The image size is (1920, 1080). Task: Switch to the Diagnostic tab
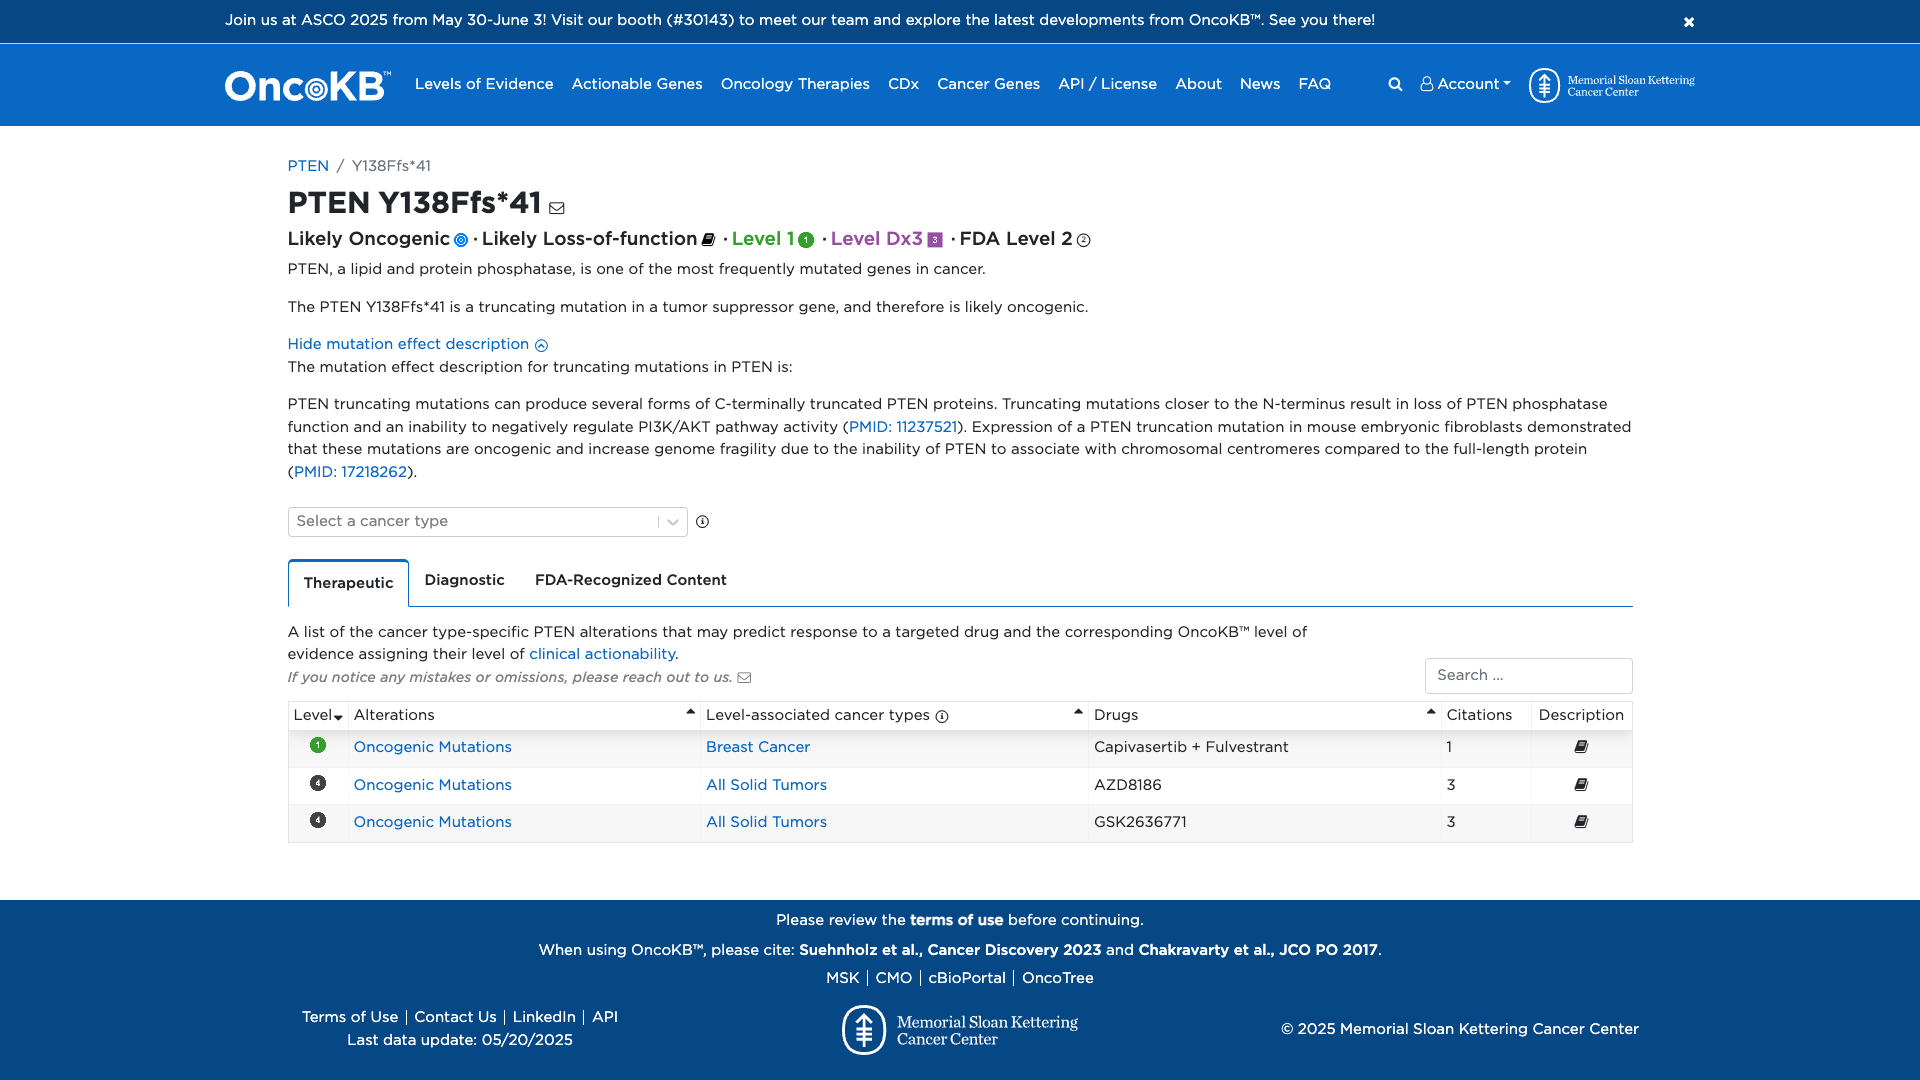click(x=464, y=581)
